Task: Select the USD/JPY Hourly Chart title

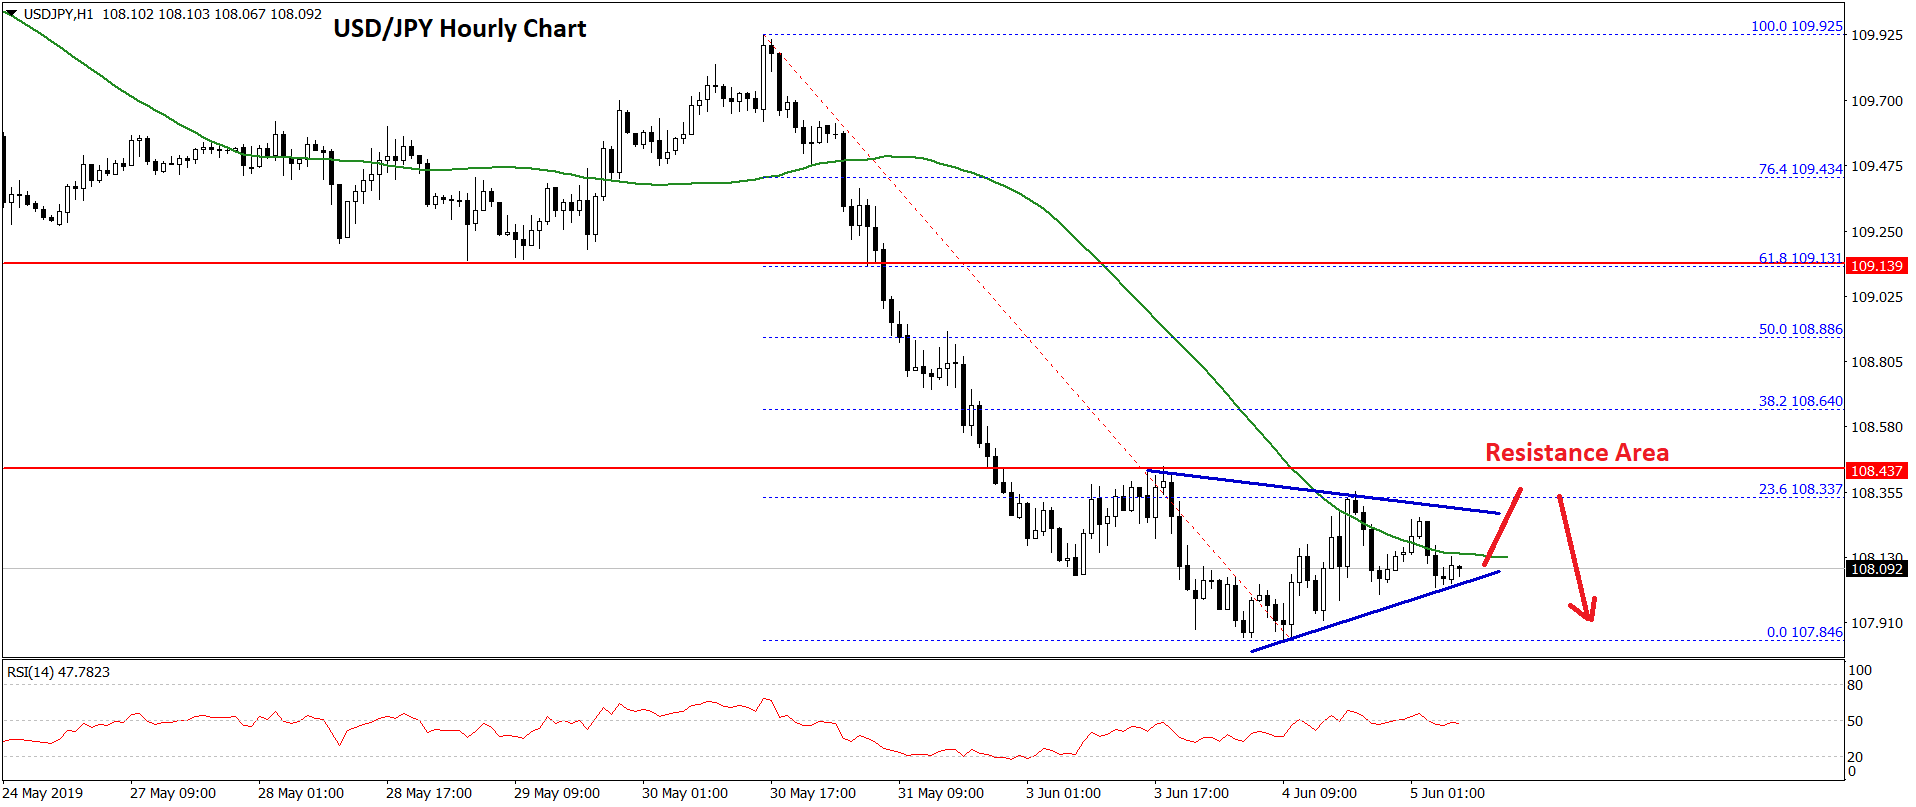Action: tap(459, 29)
